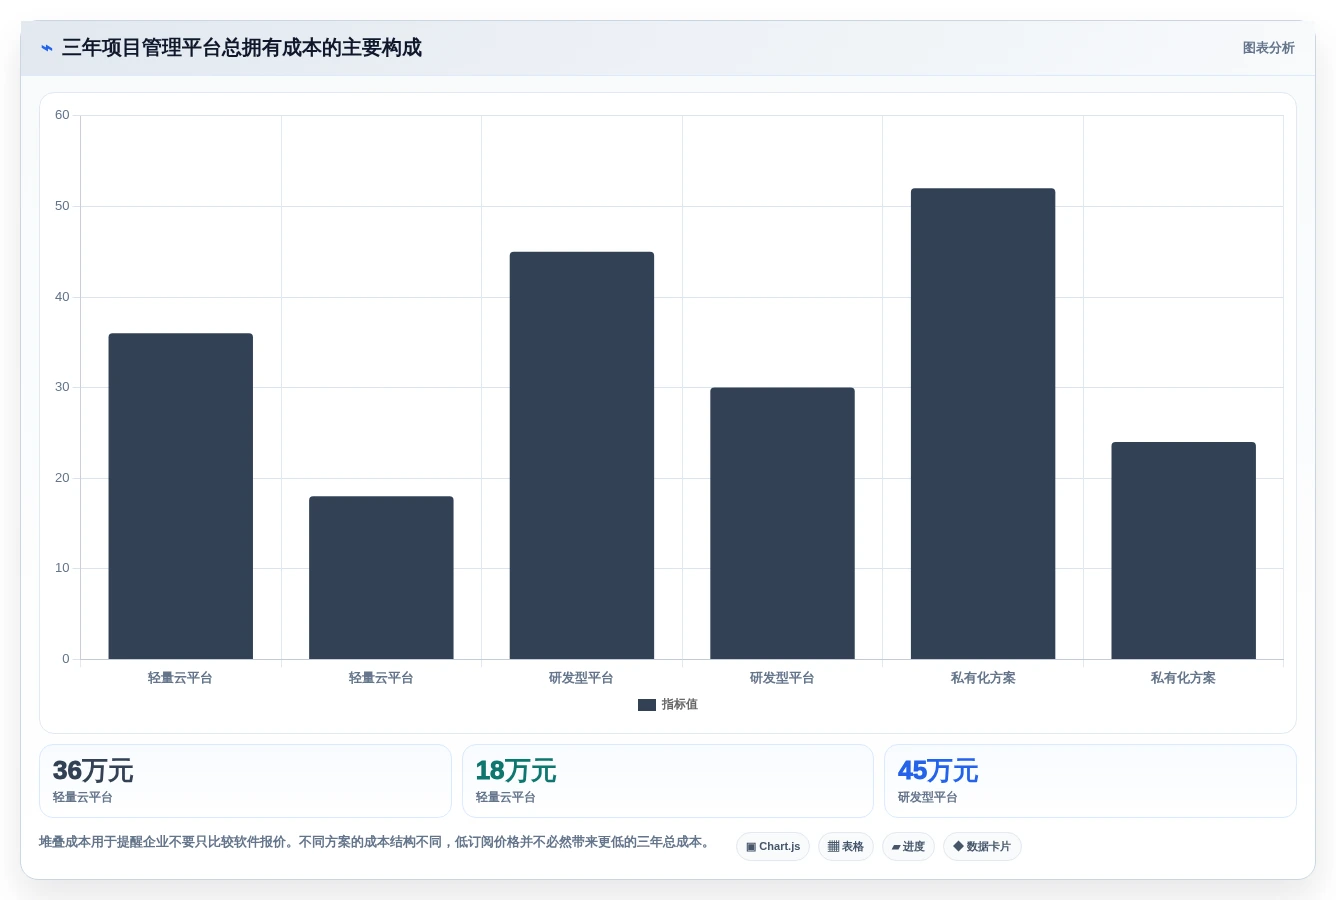
Task: Click the chart title 三年项目管理平台总拥有成本的主要构成
Action: (x=242, y=48)
